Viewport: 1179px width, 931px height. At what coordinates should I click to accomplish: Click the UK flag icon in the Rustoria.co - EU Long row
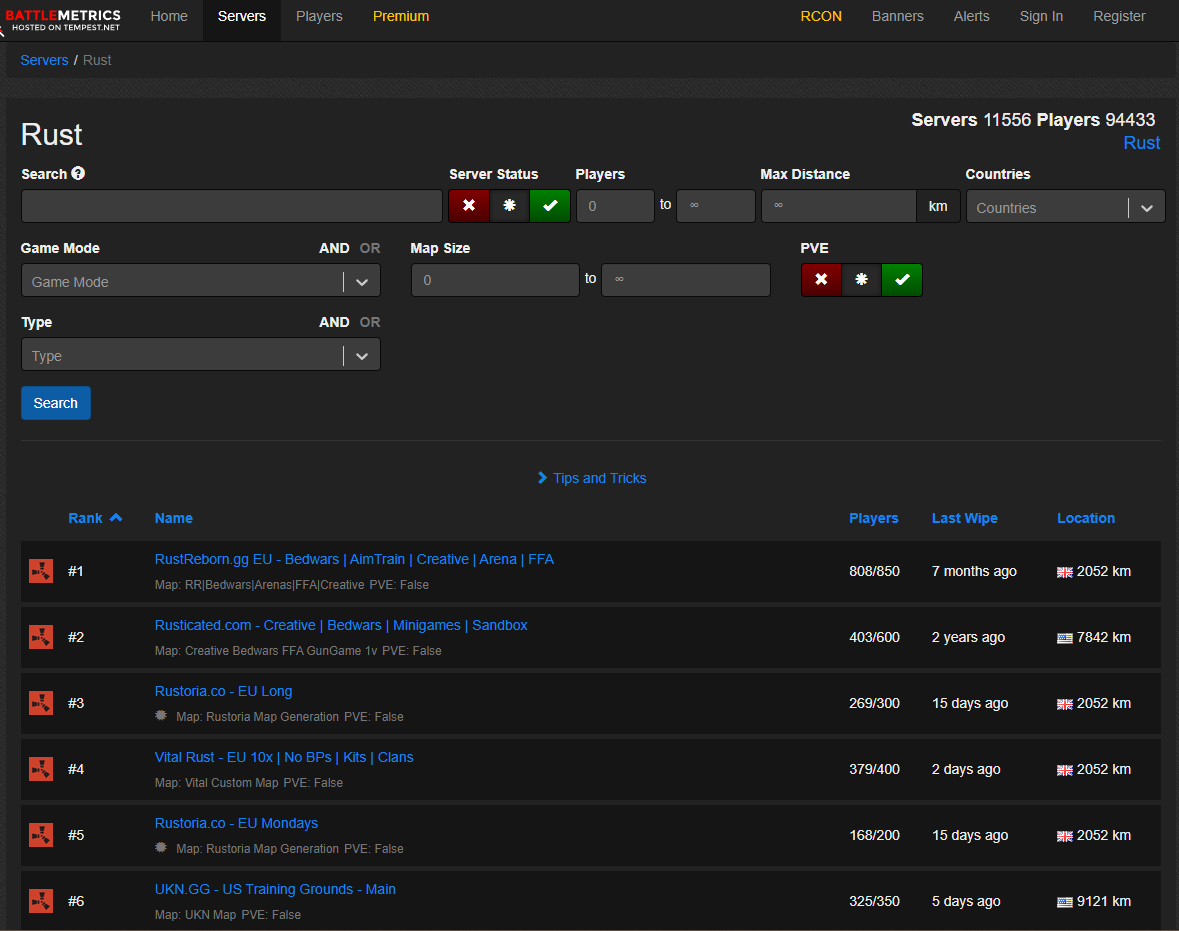click(x=1065, y=705)
